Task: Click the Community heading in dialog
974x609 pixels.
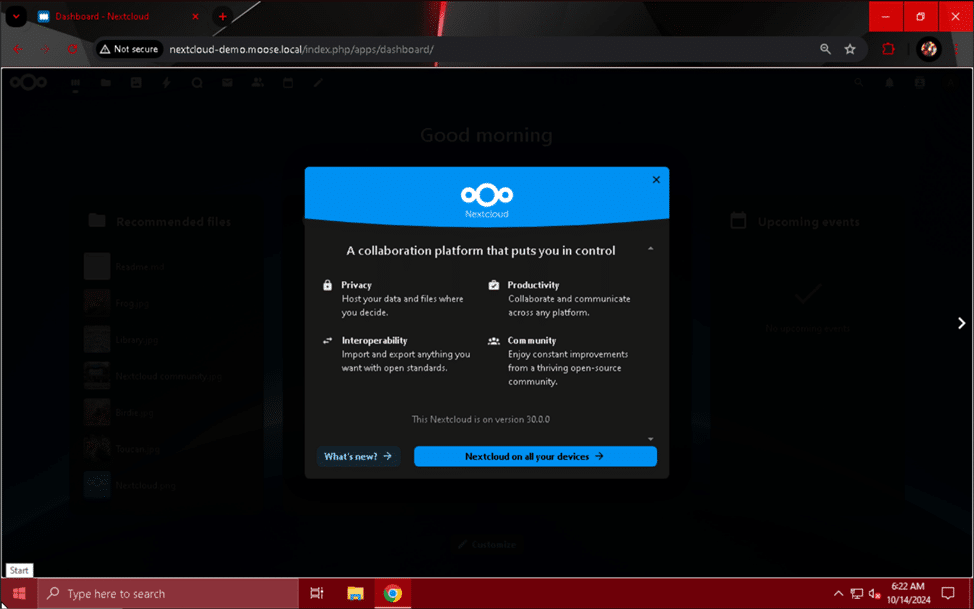Action: [x=532, y=341]
